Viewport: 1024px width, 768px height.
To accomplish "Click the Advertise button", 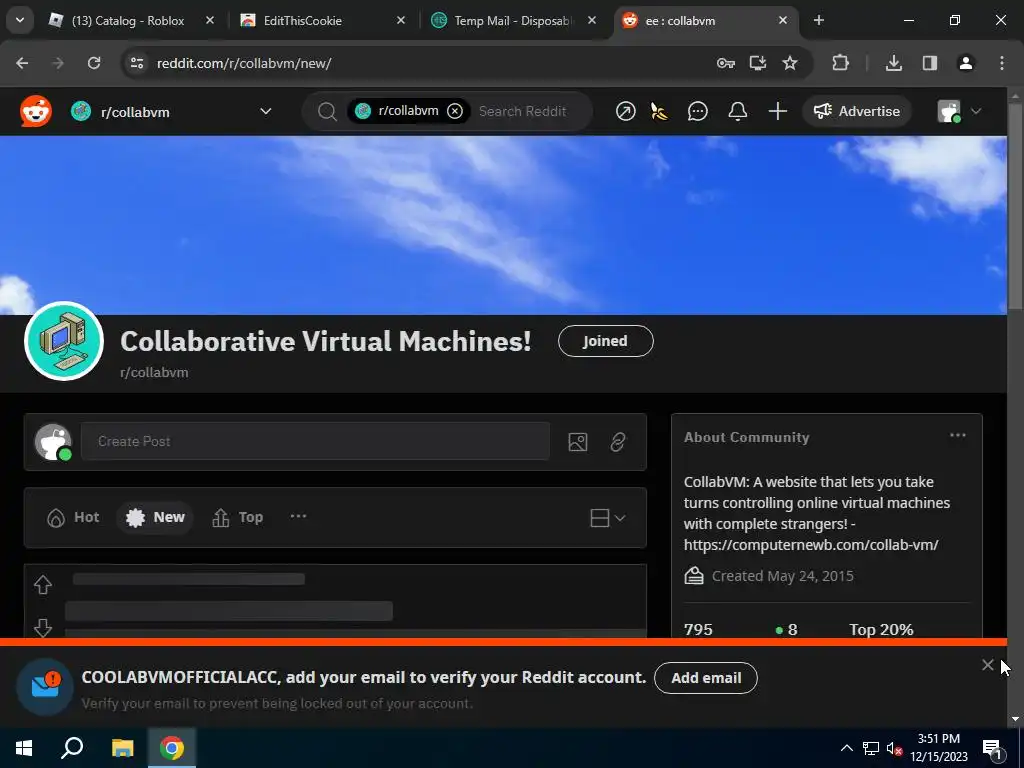I will [857, 112].
